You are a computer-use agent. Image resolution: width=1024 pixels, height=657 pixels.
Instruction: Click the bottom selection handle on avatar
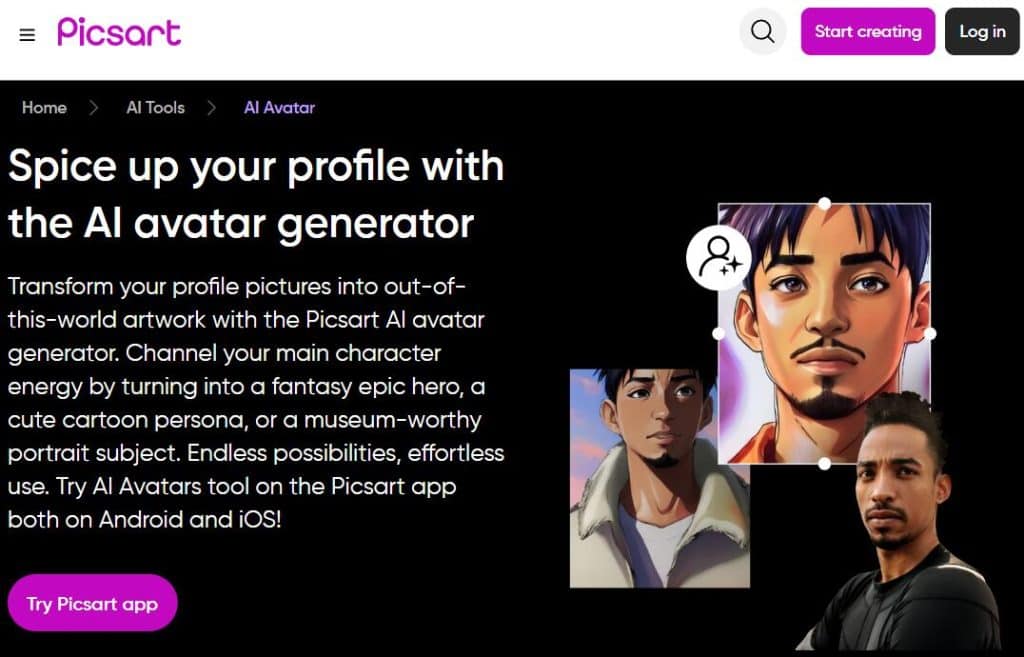click(824, 463)
